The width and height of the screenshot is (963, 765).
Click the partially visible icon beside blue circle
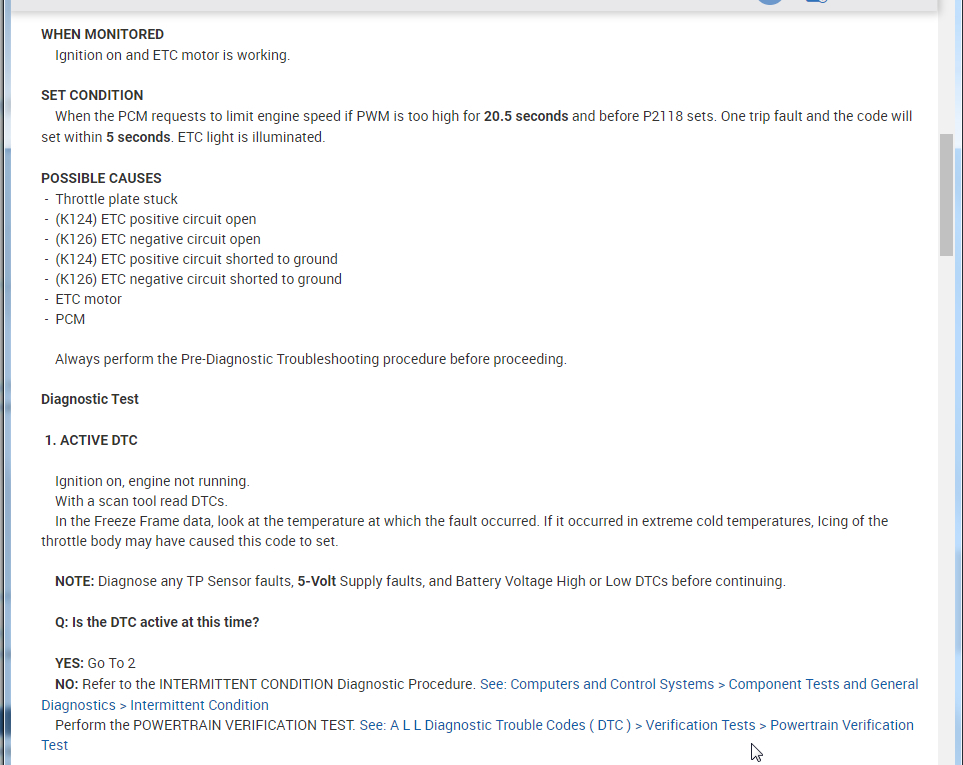816,2
